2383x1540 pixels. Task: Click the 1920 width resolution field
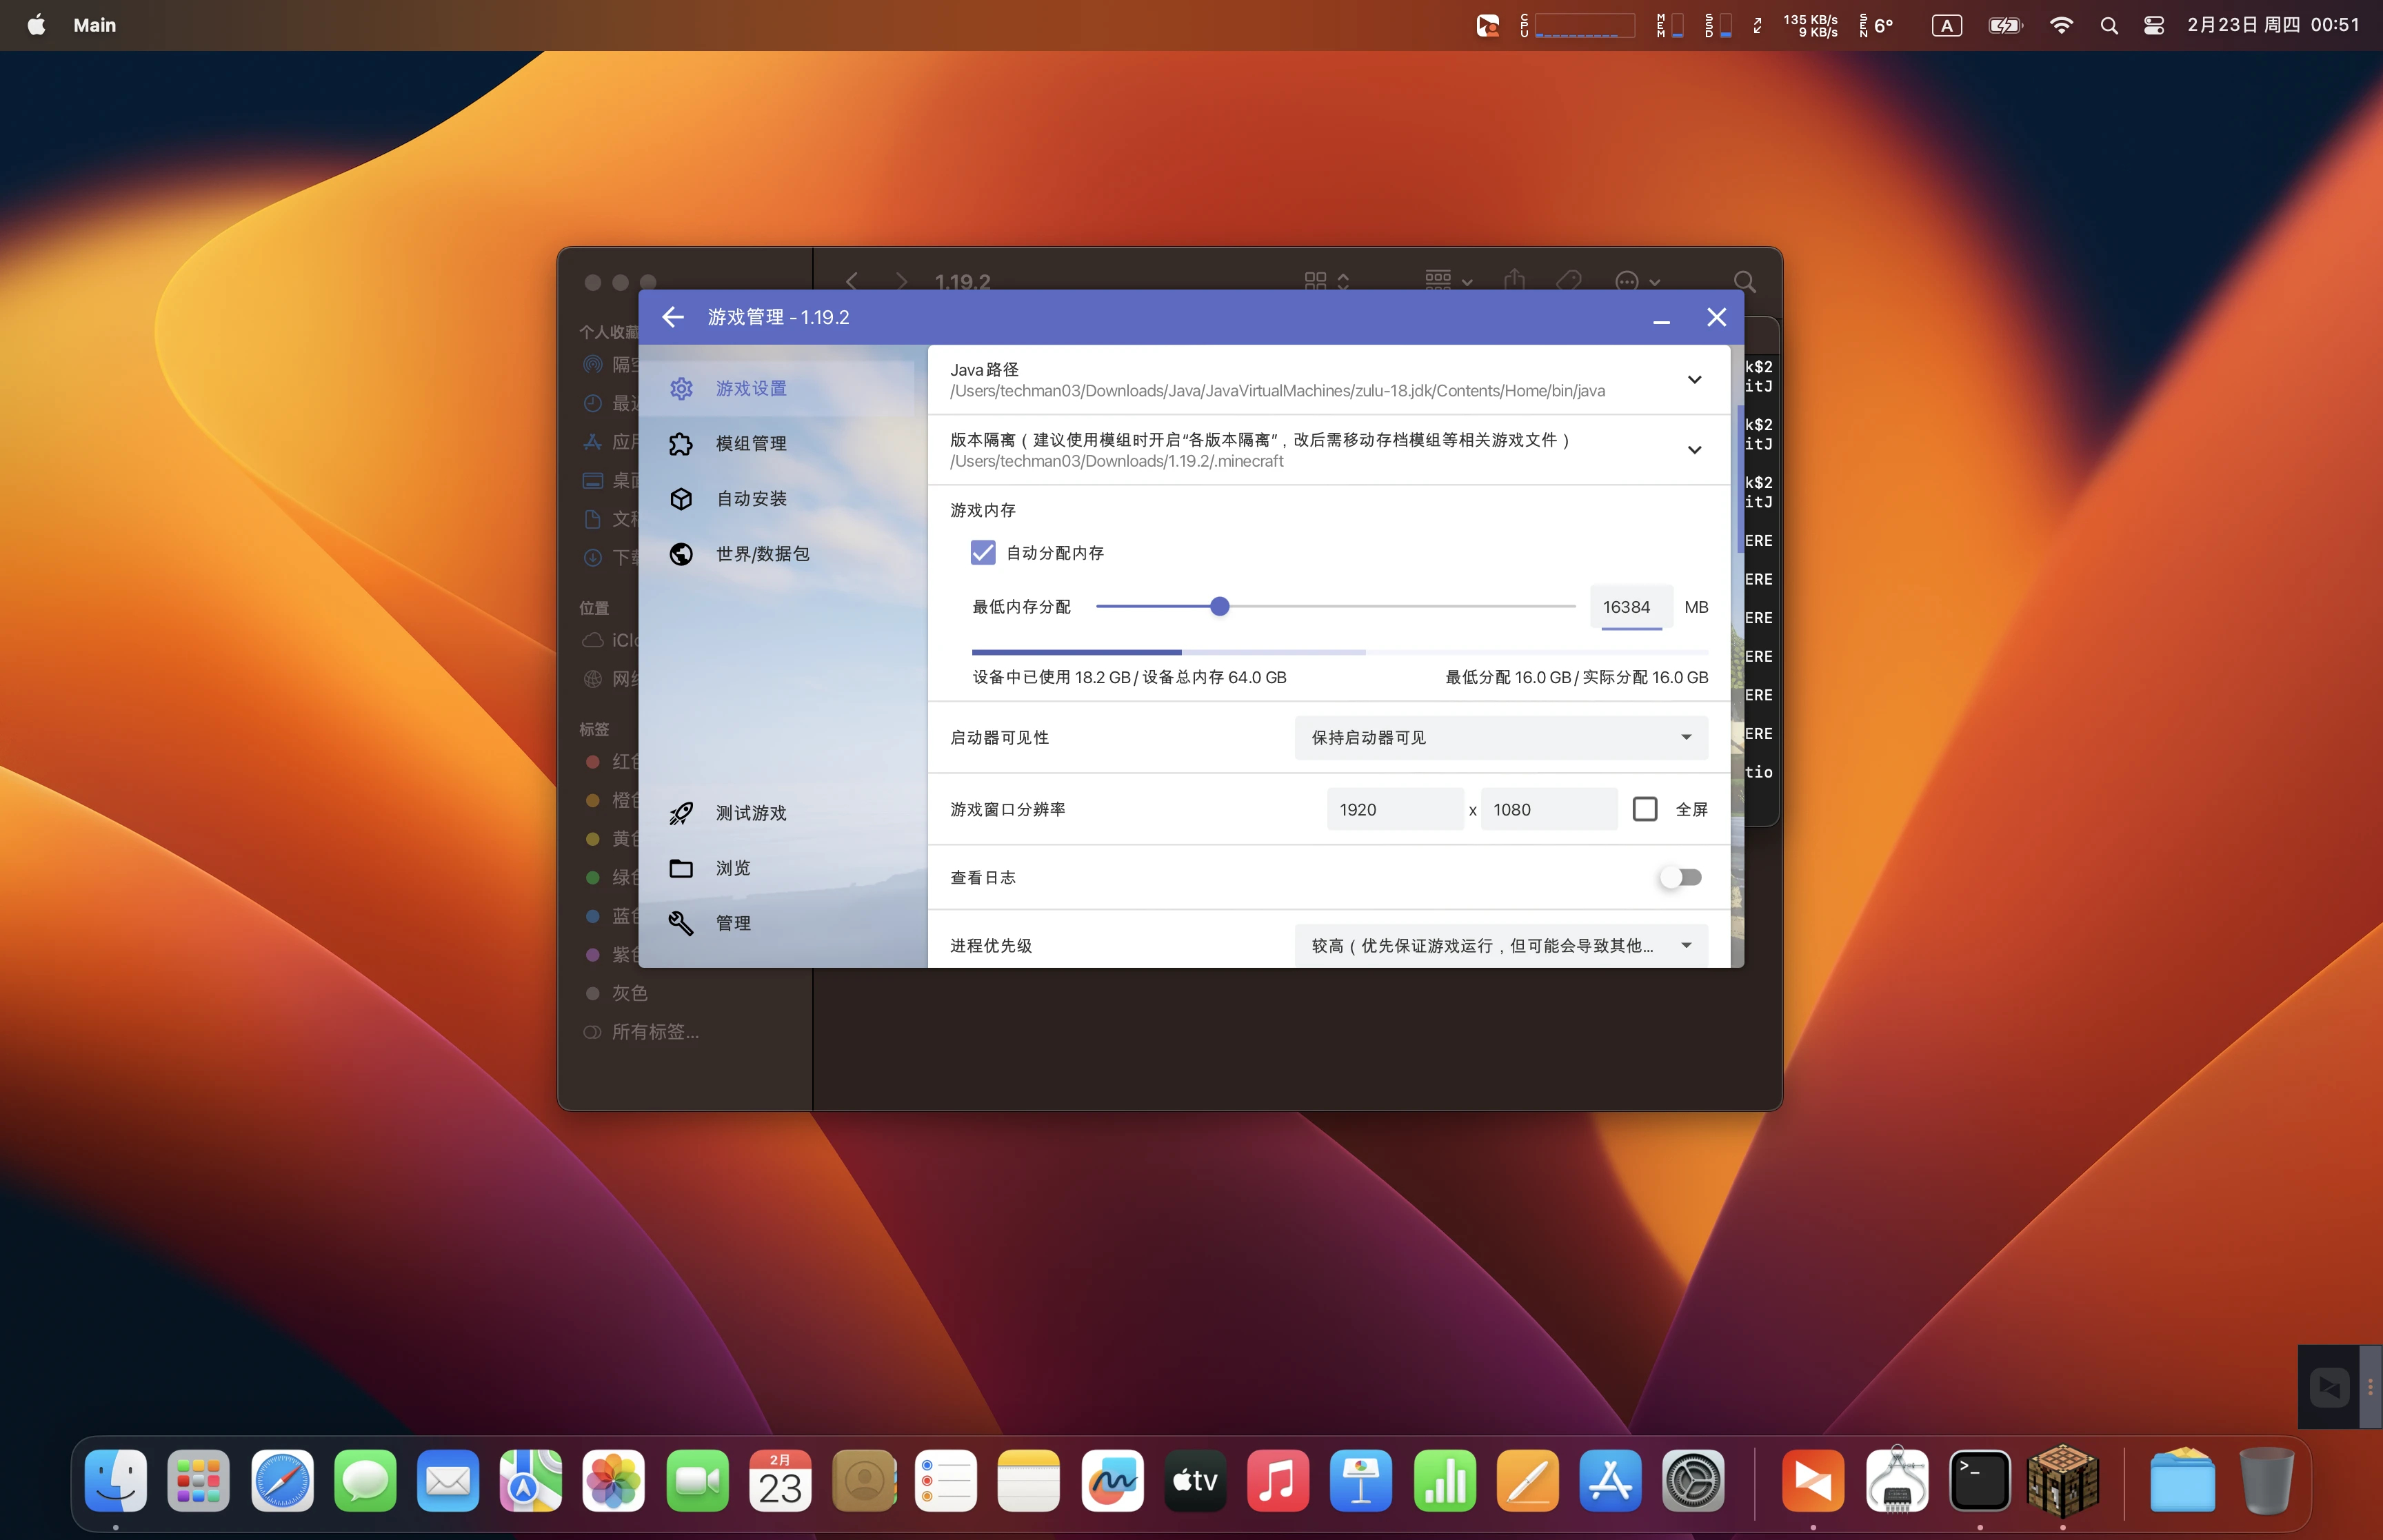pyautogui.click(x=1395, y=809)
